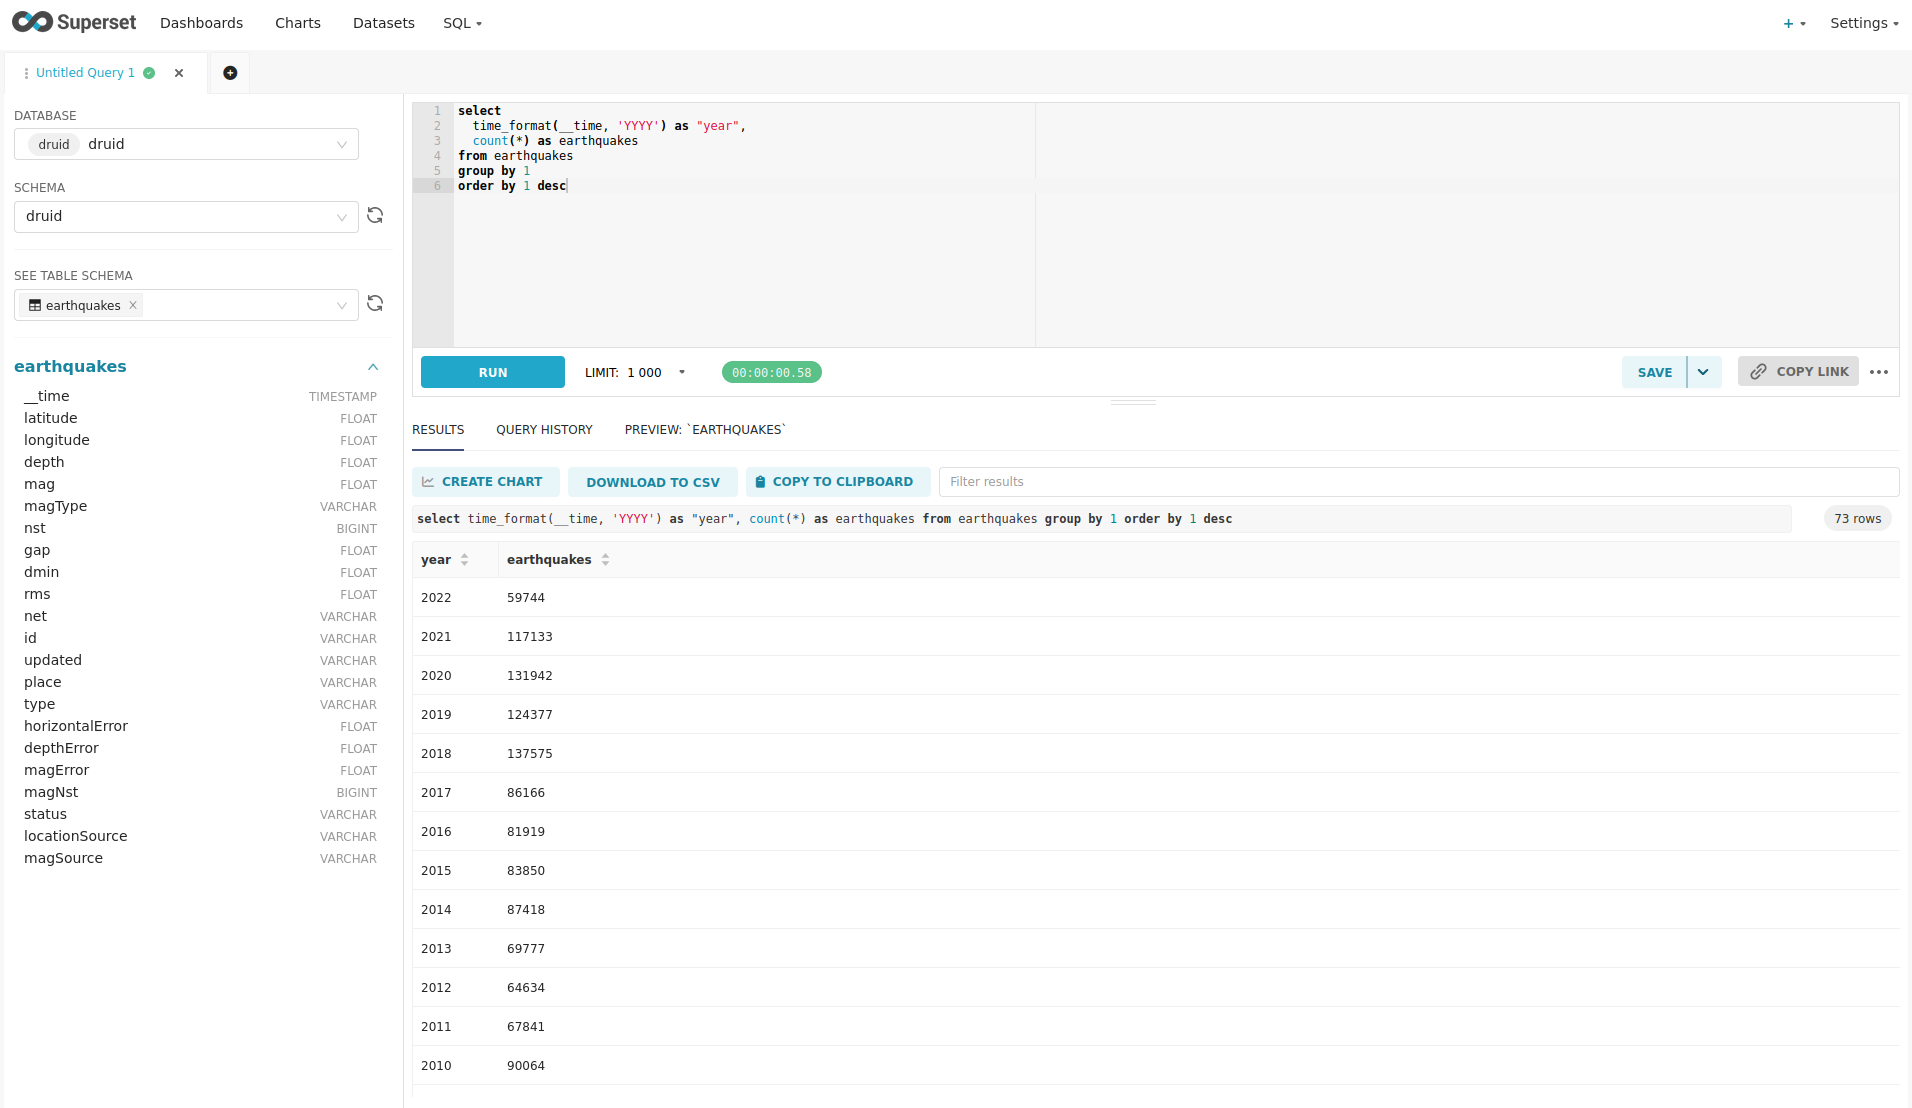
Task: Open the SQL menu in navbar
Action: click(462, 23)
